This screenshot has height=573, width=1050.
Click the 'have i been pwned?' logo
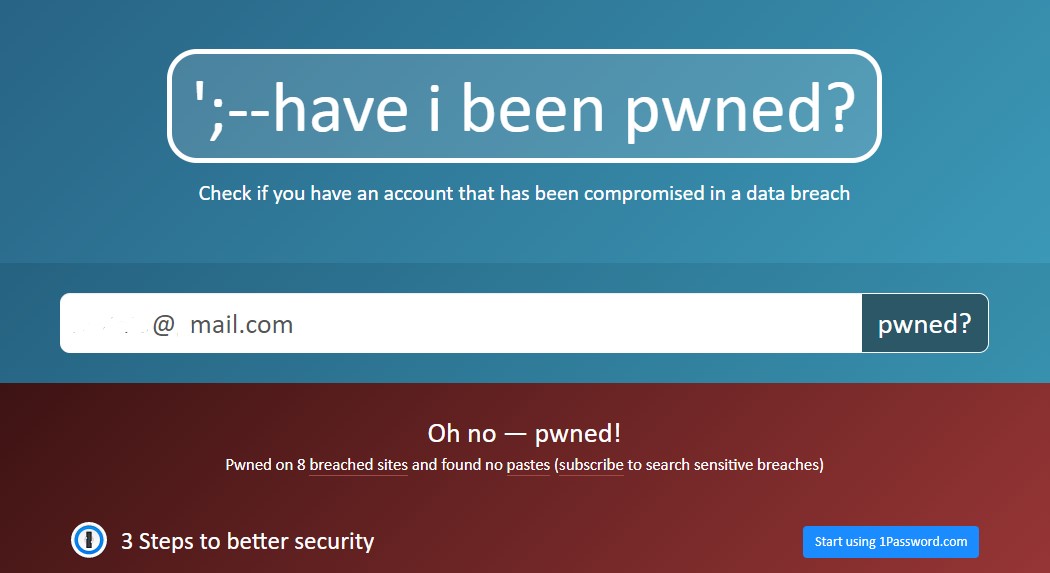[x=524, y=106]
